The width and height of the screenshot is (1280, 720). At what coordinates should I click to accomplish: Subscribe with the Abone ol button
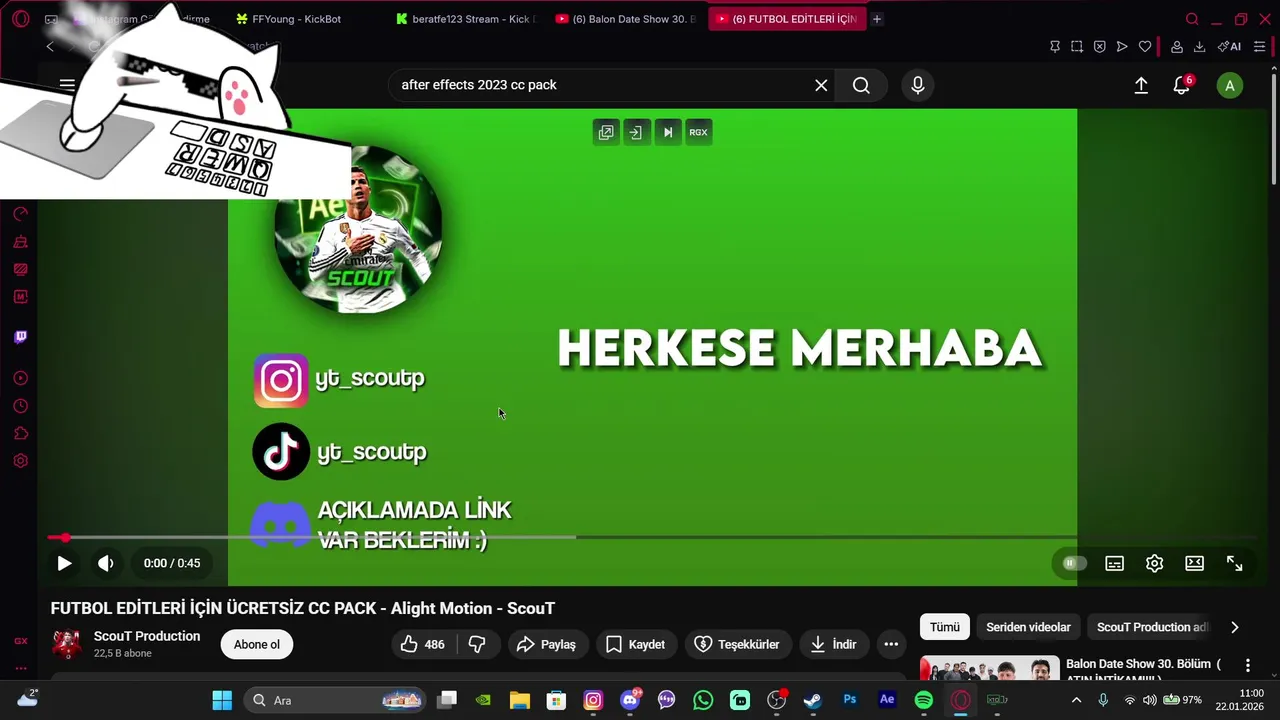tap(257, 645)
